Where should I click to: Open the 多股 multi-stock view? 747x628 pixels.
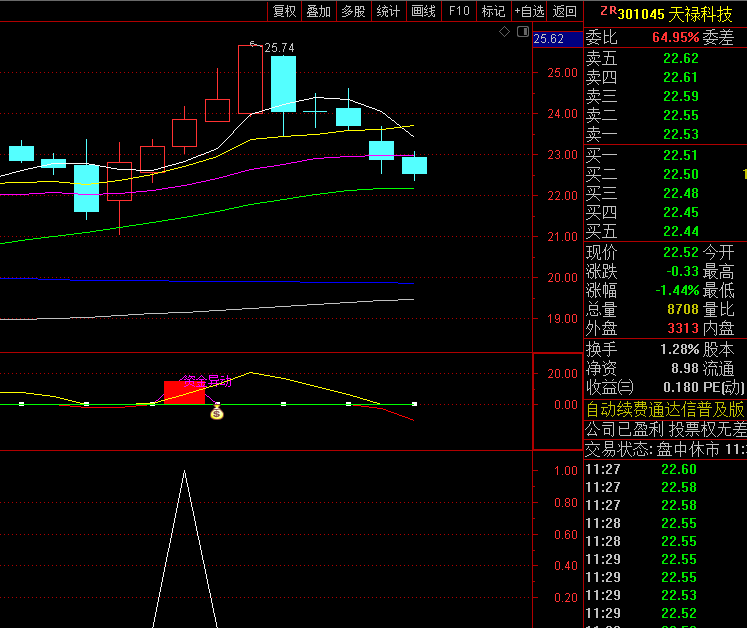(x=353, y=11)
